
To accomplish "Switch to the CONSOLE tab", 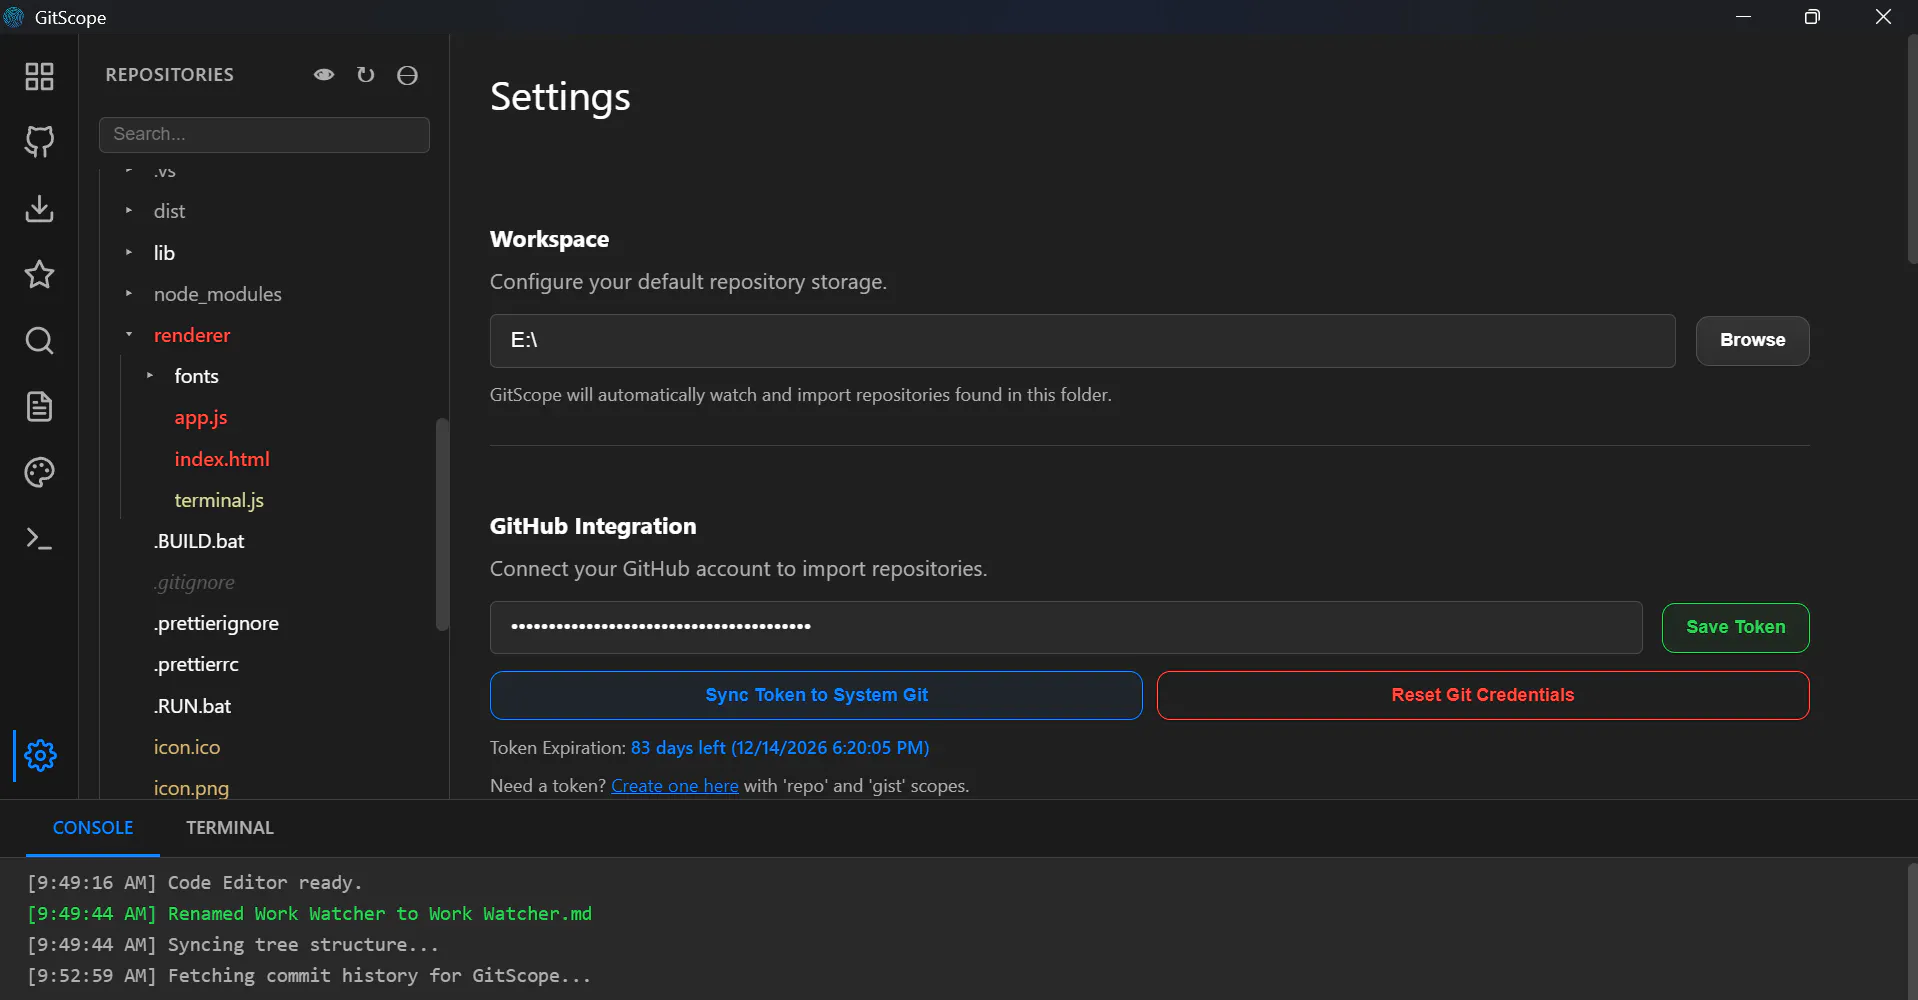I will (x=93, y=828).
